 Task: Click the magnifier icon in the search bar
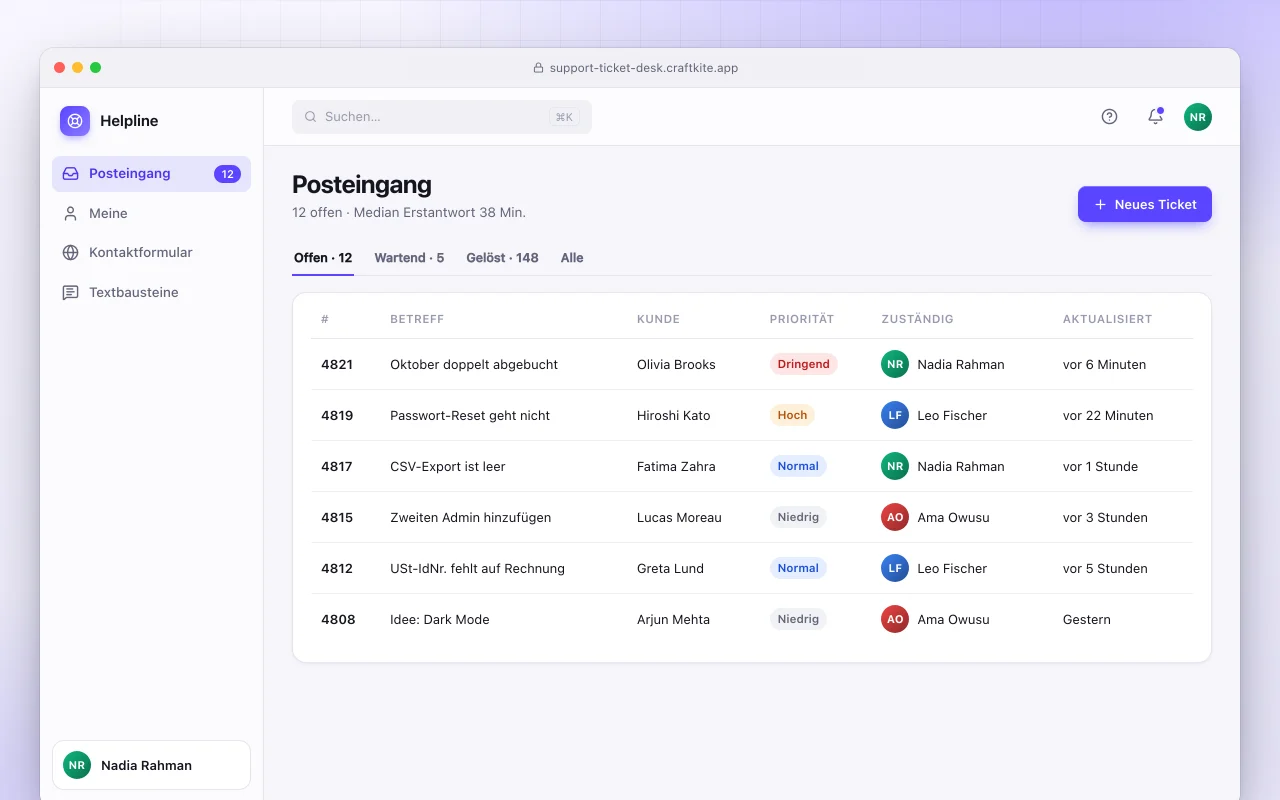pyautogui.click(x=311, y=117)
